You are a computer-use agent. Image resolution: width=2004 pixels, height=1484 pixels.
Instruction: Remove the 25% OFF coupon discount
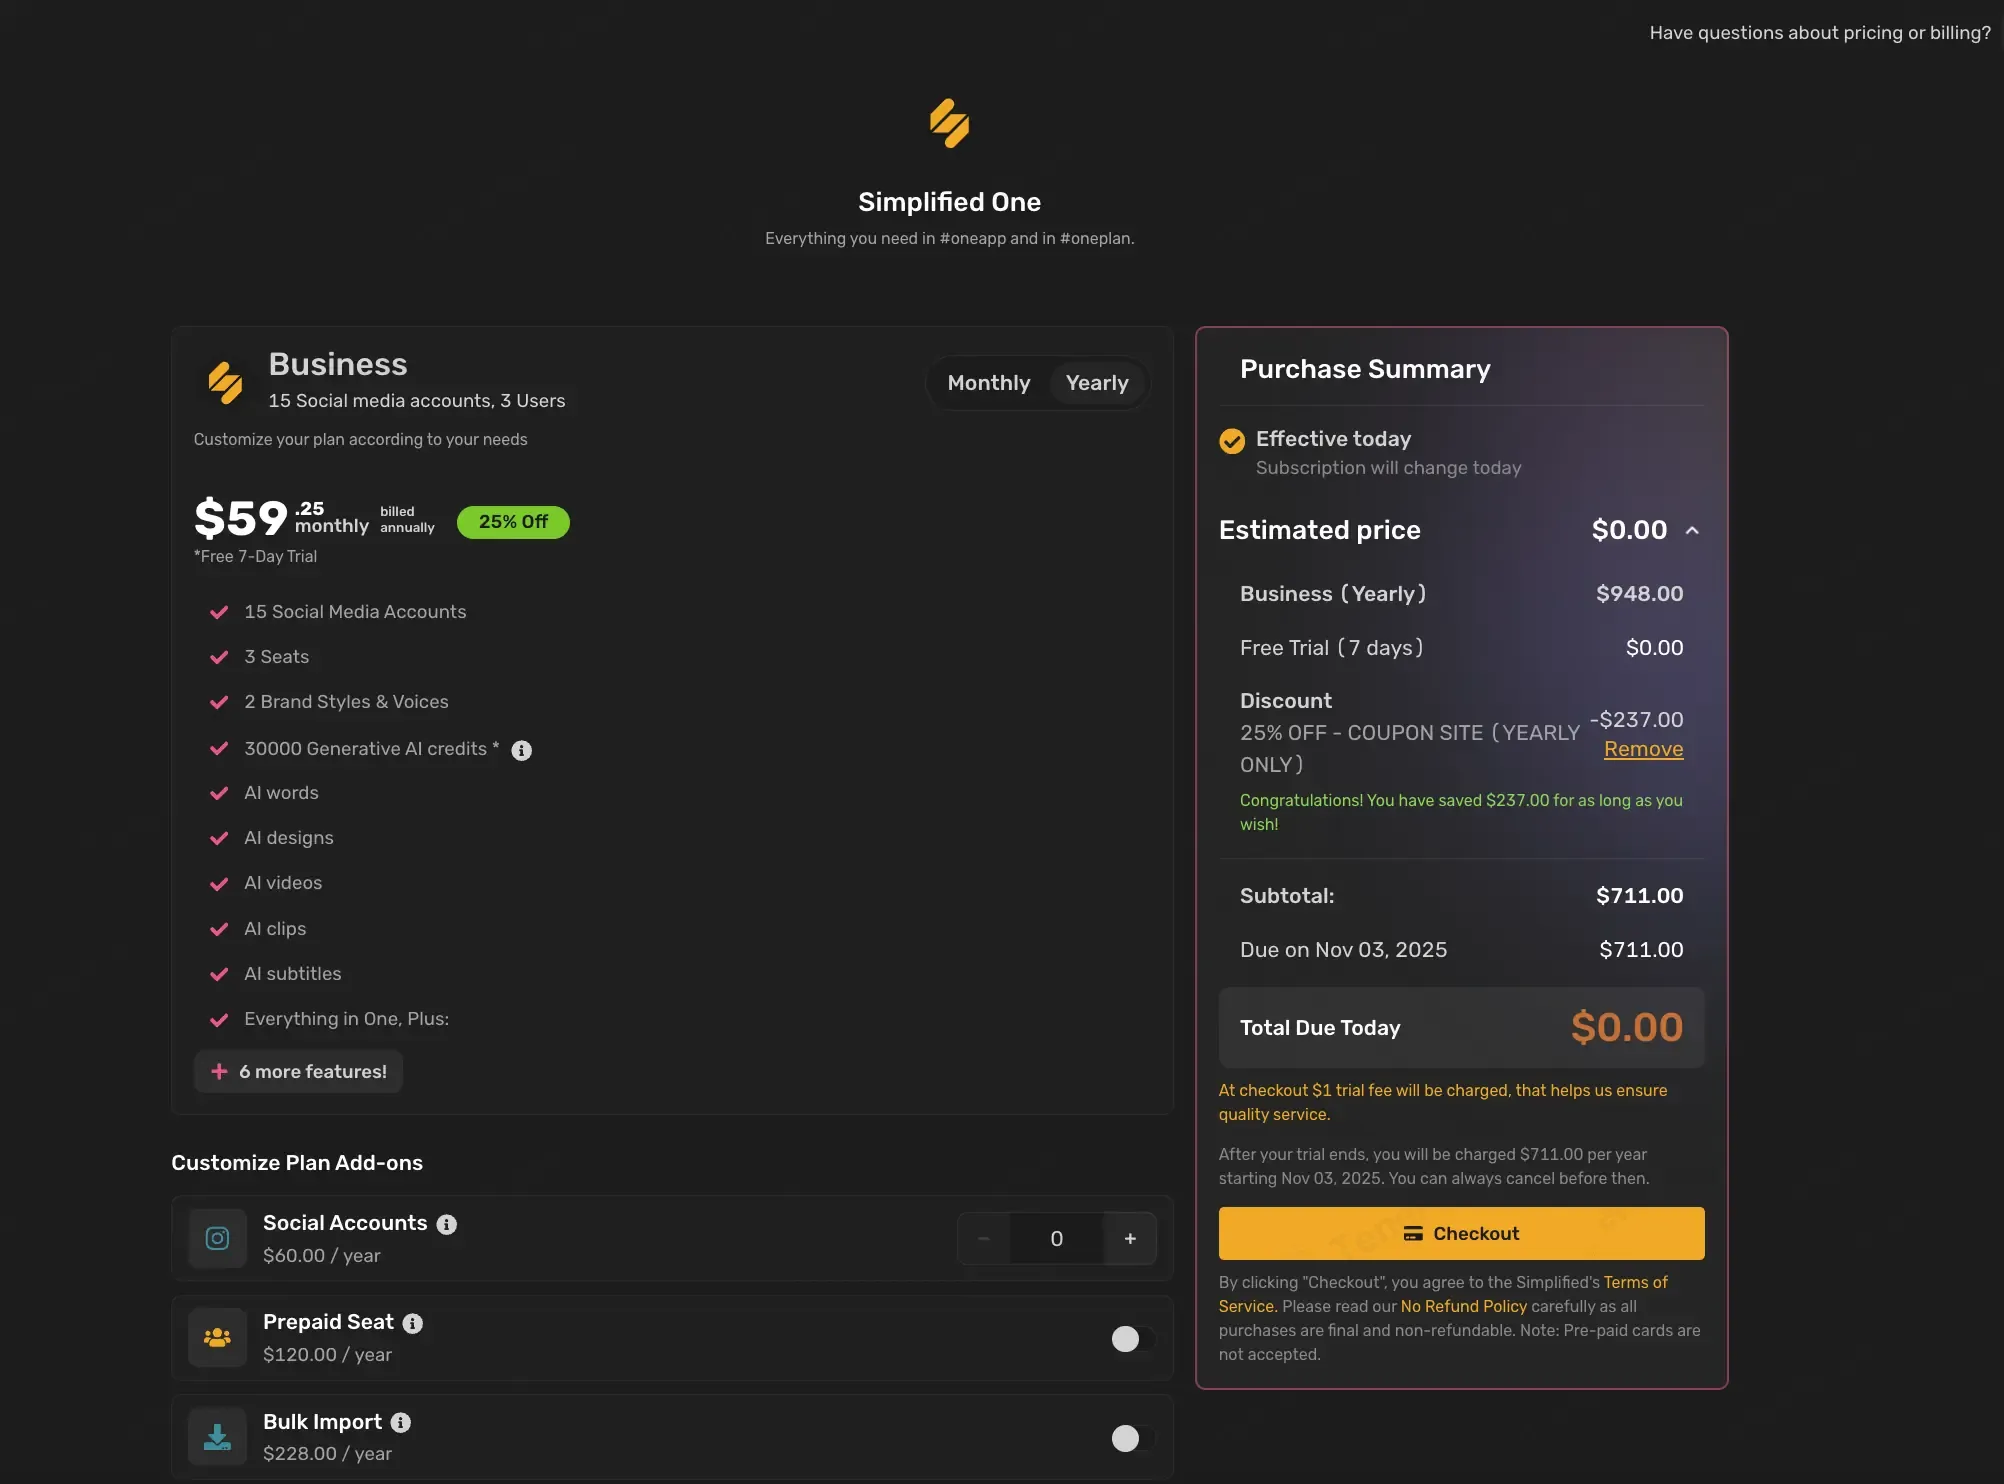coord(1643,750)
